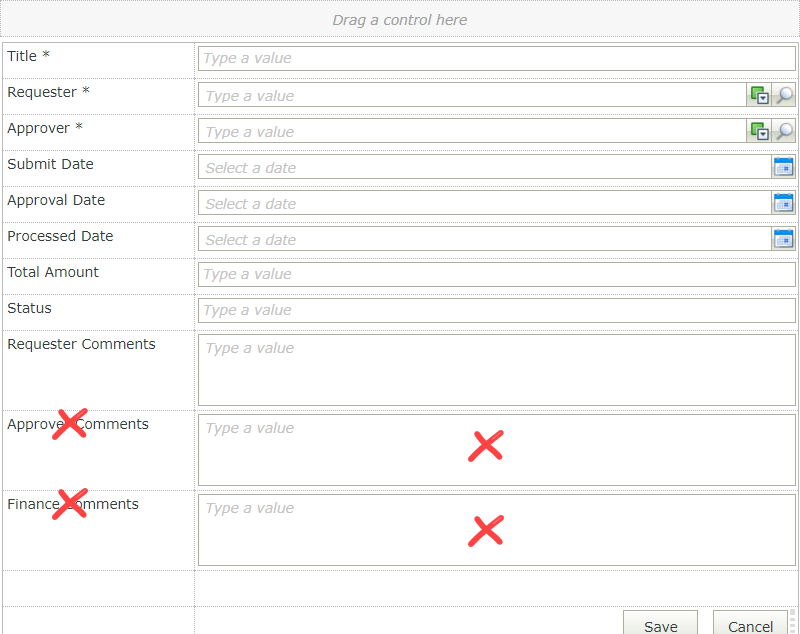Expand the Approver picker dropdown arrow
The image size is (800, 634).
point(765,135)
